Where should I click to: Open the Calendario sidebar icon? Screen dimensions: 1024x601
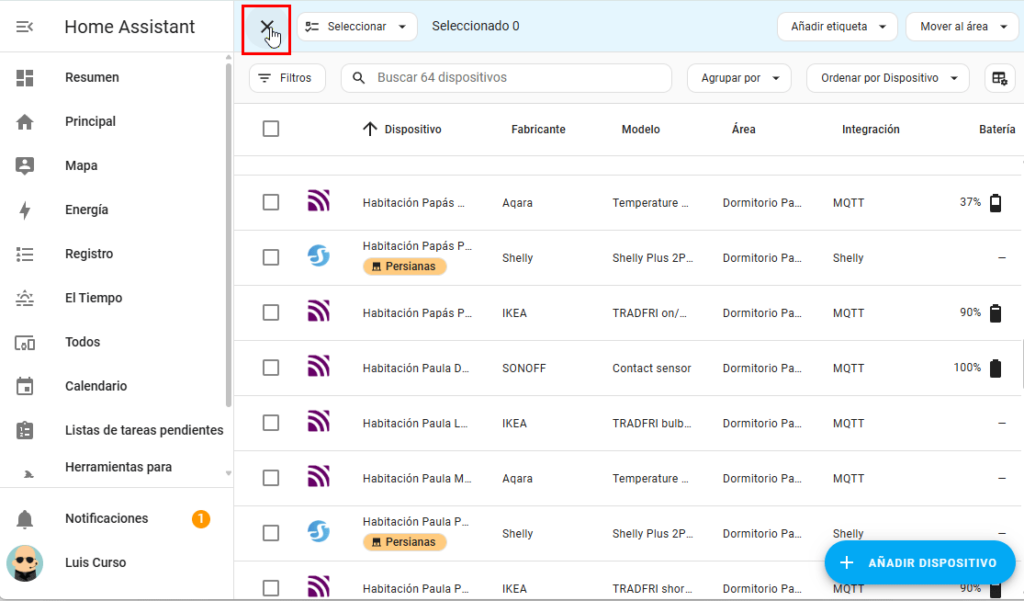coord(25,386)
